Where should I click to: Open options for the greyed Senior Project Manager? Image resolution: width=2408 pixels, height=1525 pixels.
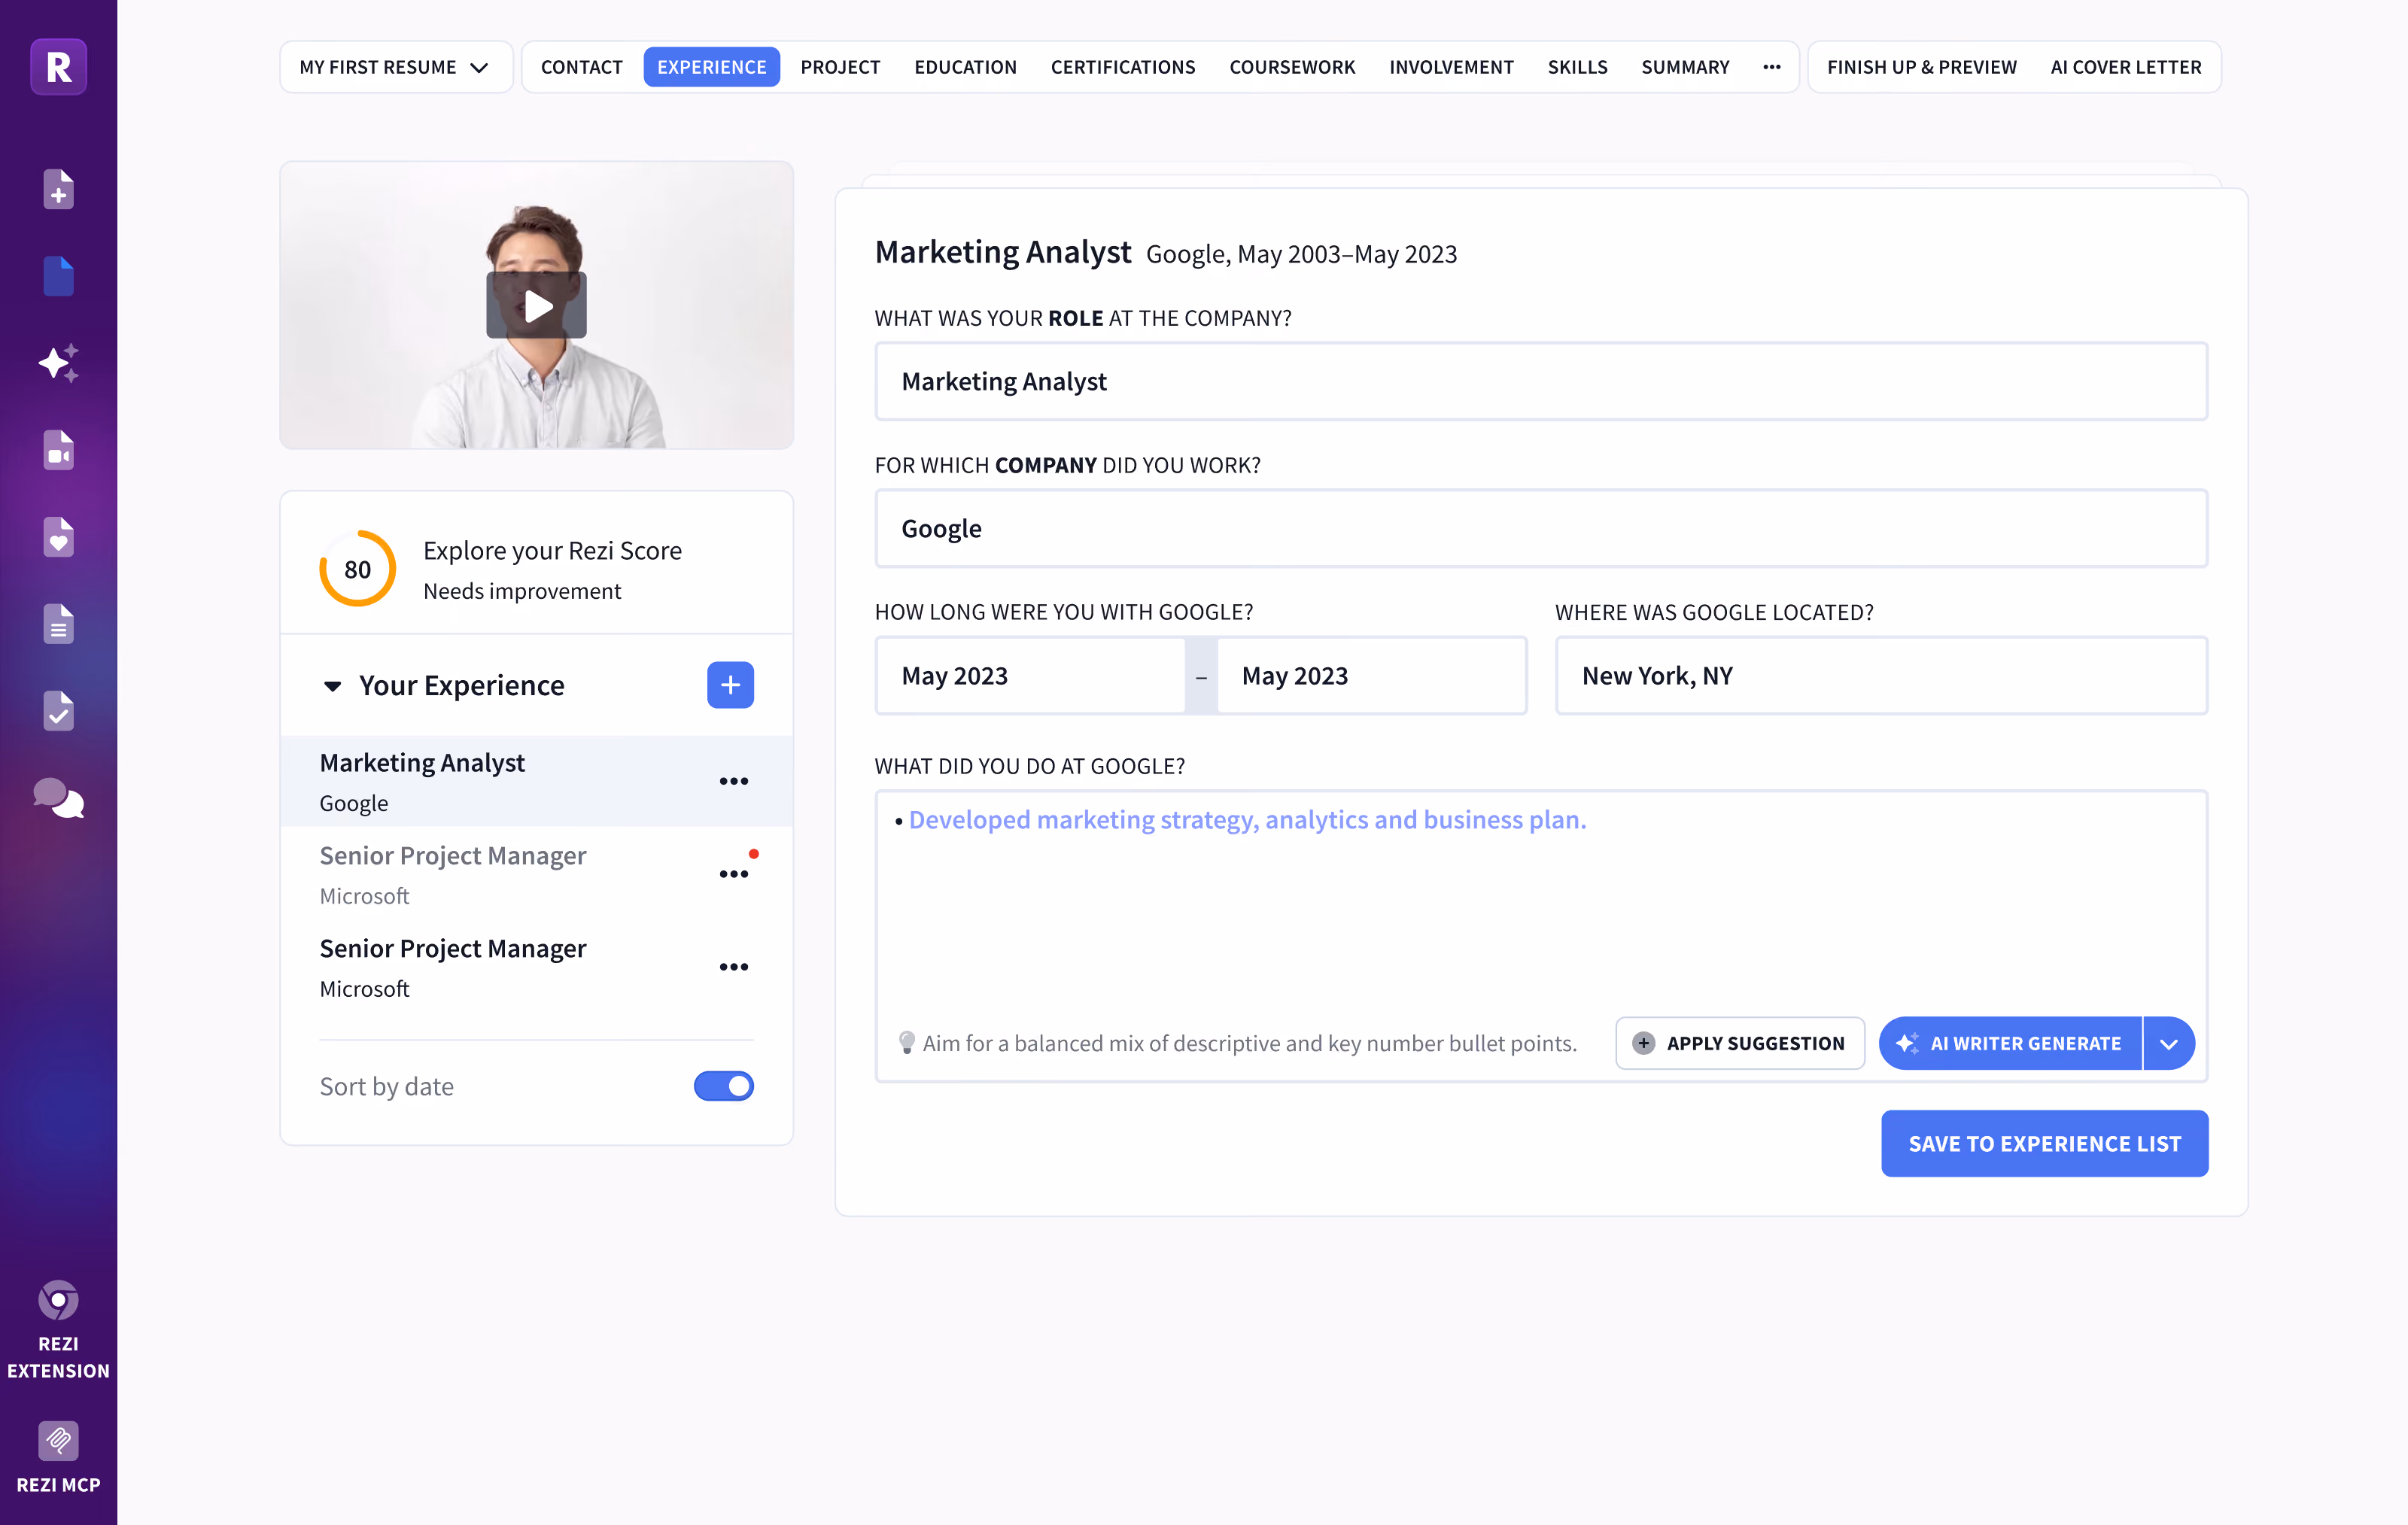tap(733, 874)
